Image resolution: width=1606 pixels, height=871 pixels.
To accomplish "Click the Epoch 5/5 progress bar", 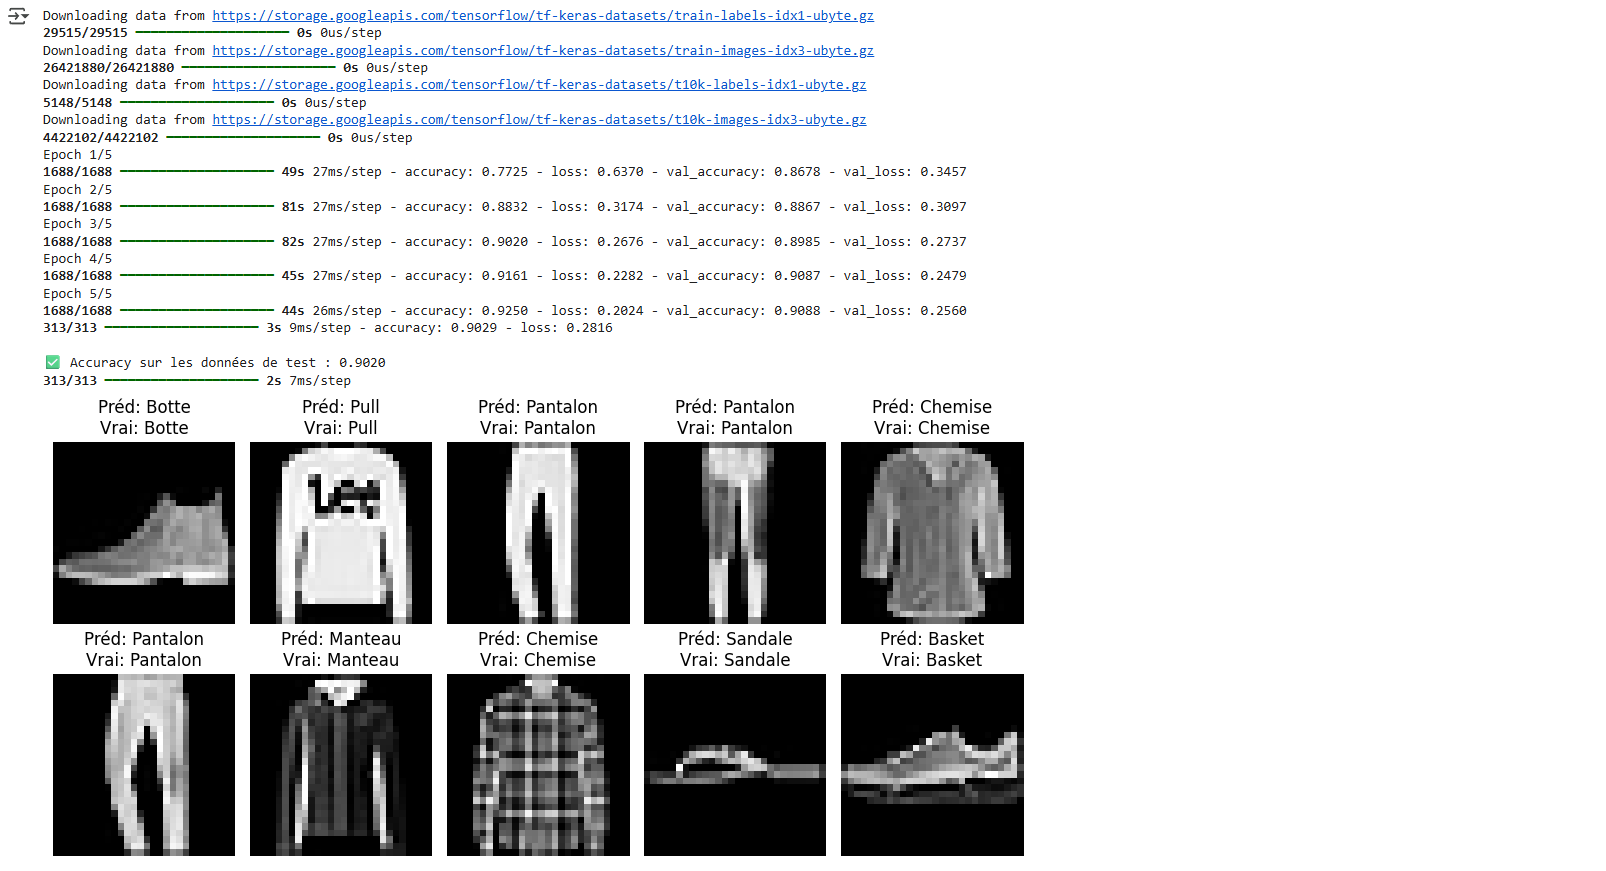I will pyautogui.click(x=196, y=311).
